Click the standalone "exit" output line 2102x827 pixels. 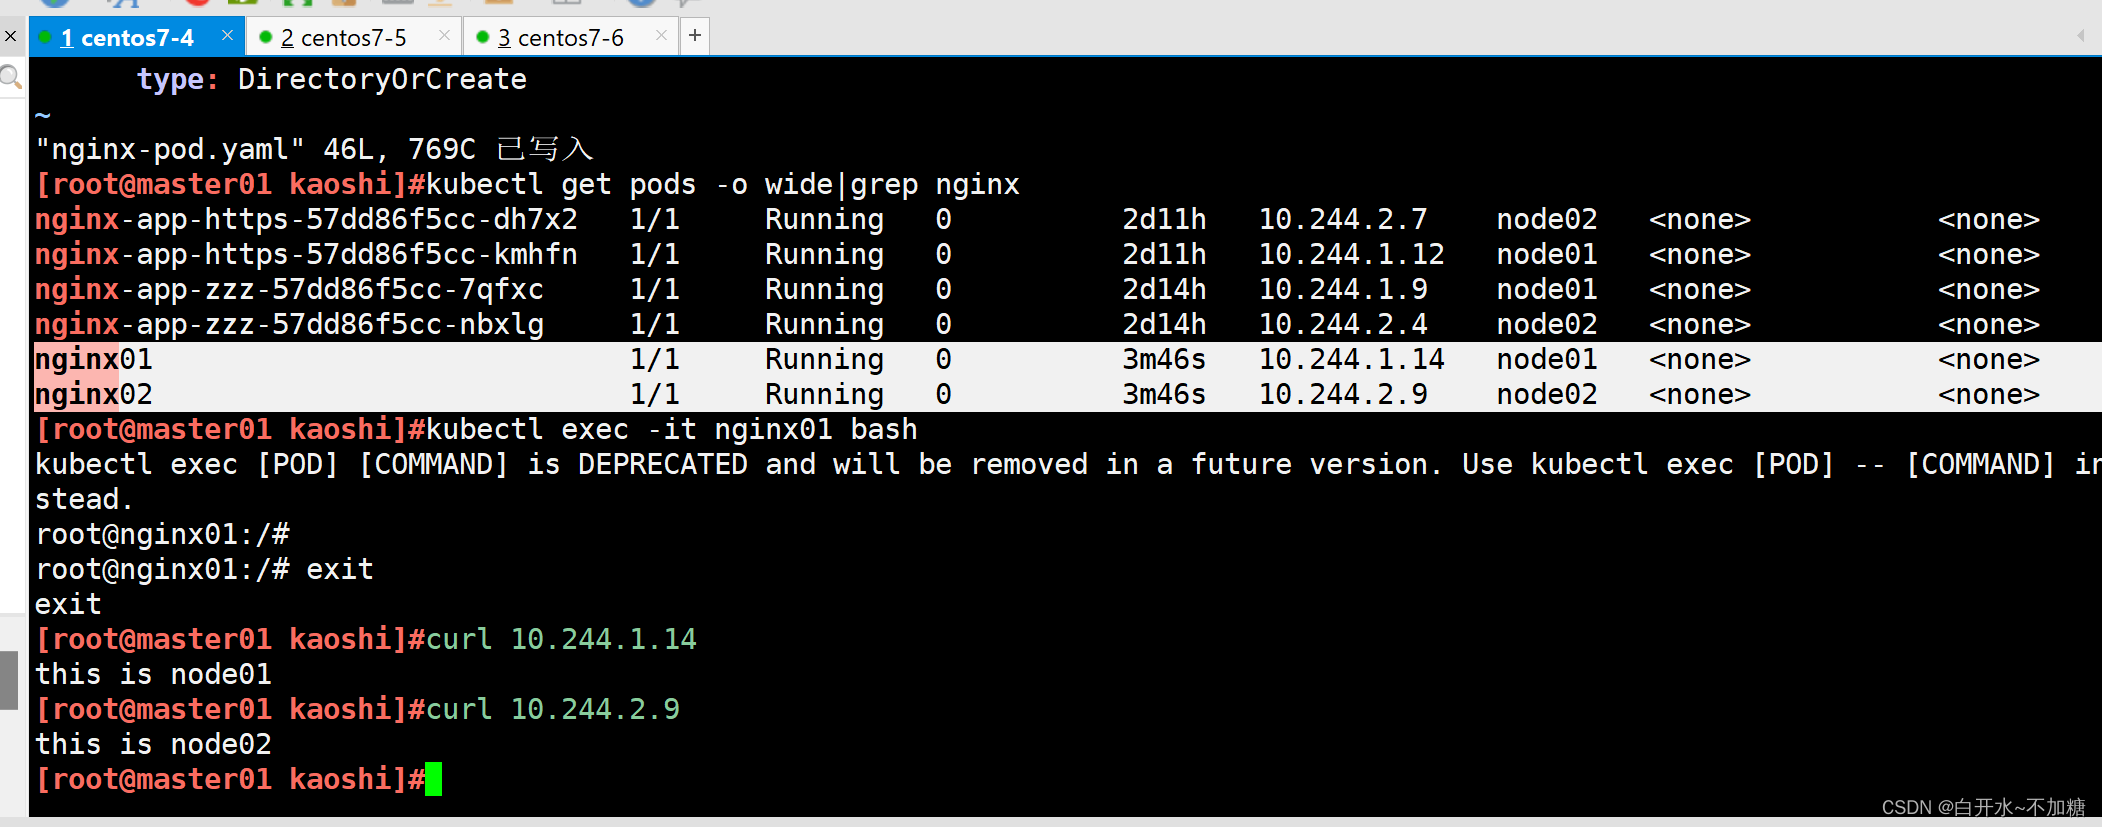point(68,604)
